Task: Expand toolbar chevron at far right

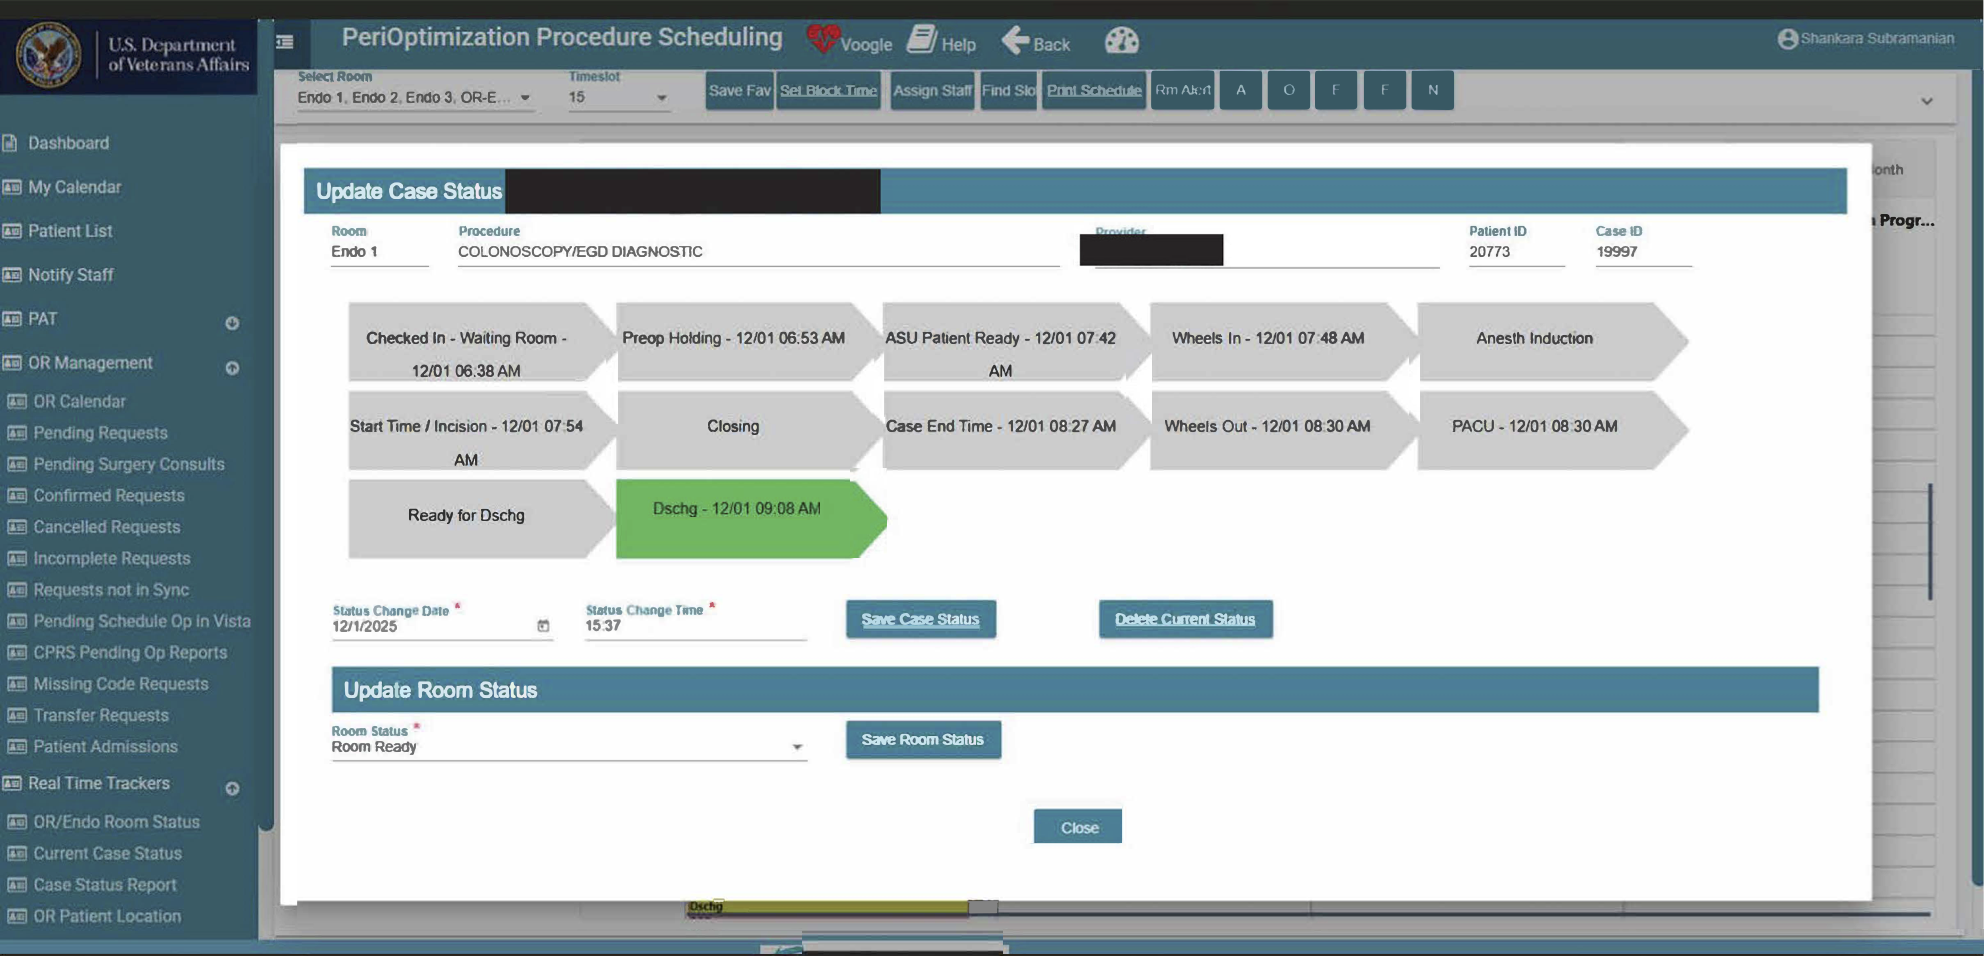Action: (x=1927, y=101)
